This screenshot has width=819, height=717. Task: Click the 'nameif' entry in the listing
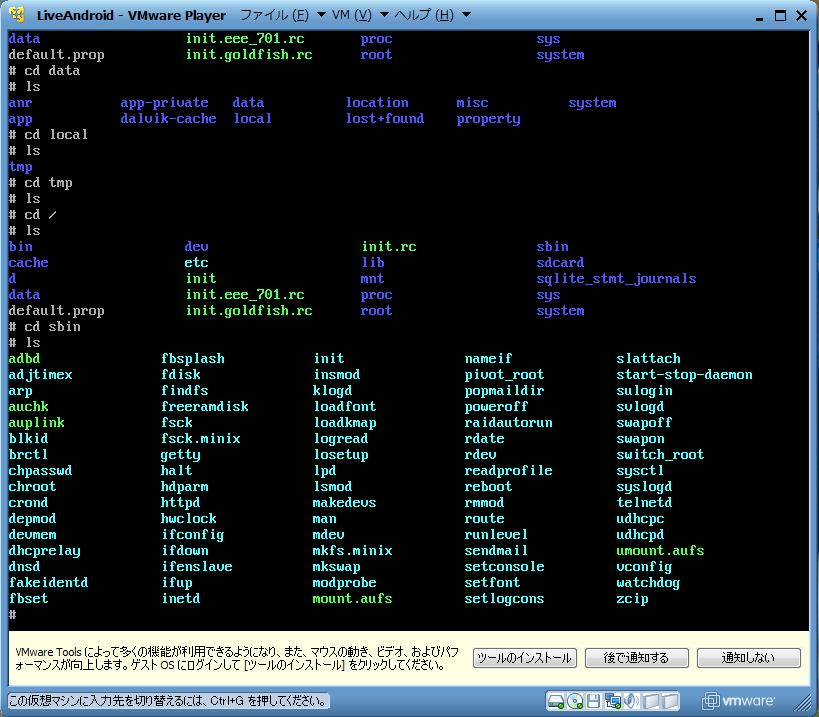(x=488, y=359)
